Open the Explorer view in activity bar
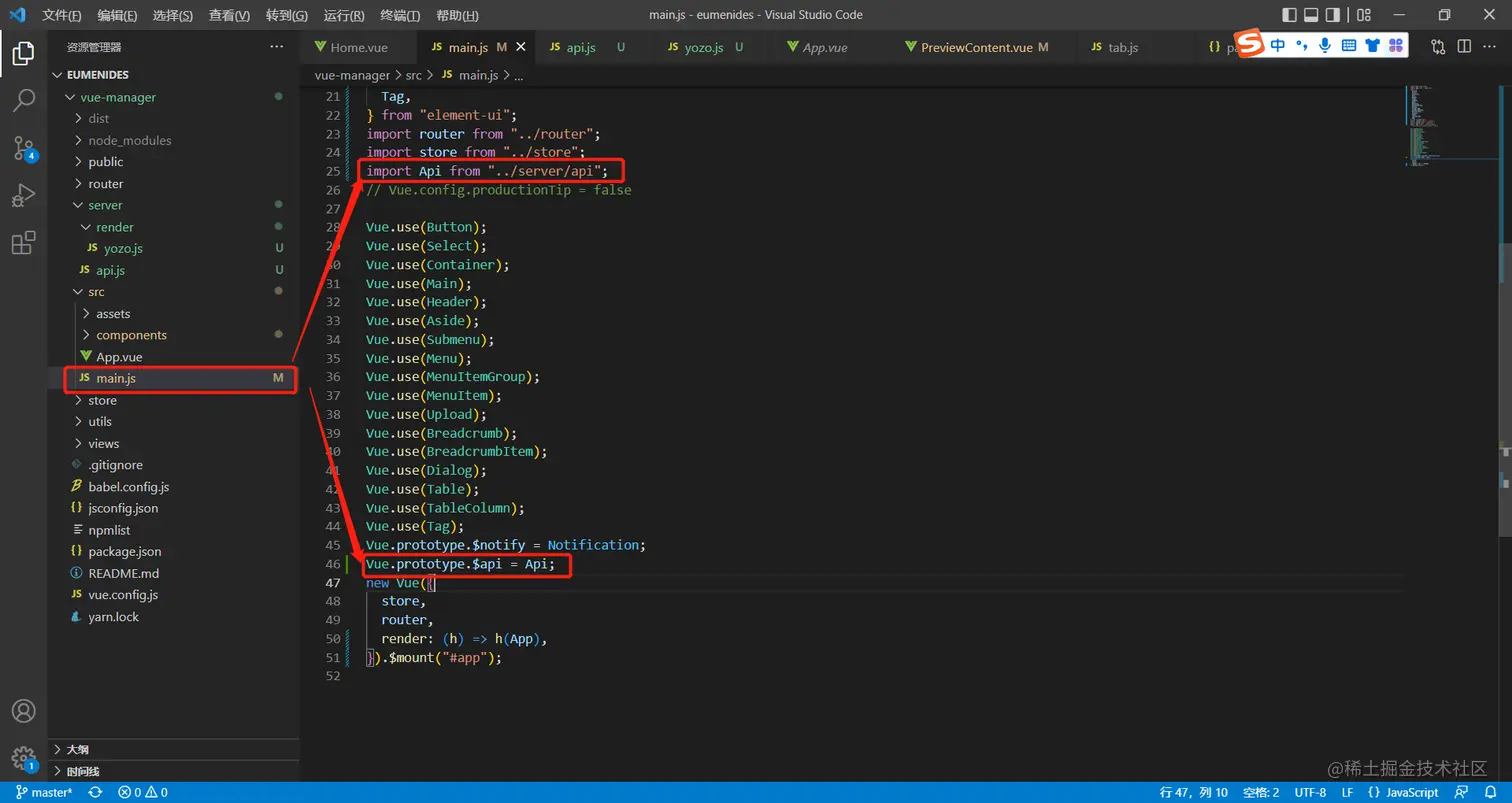 23,53
